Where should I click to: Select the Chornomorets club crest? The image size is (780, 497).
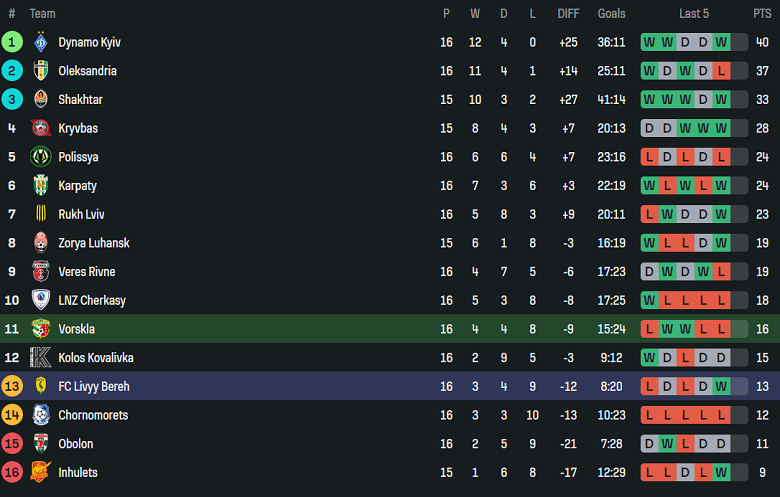pos(41,415)
